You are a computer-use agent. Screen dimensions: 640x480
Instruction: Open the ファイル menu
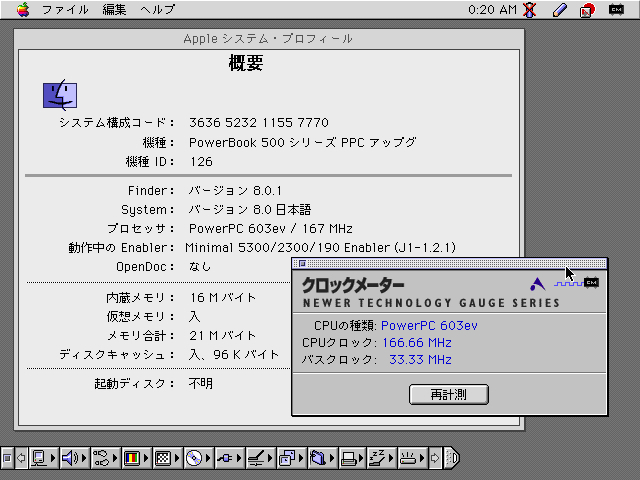(65, 9)
